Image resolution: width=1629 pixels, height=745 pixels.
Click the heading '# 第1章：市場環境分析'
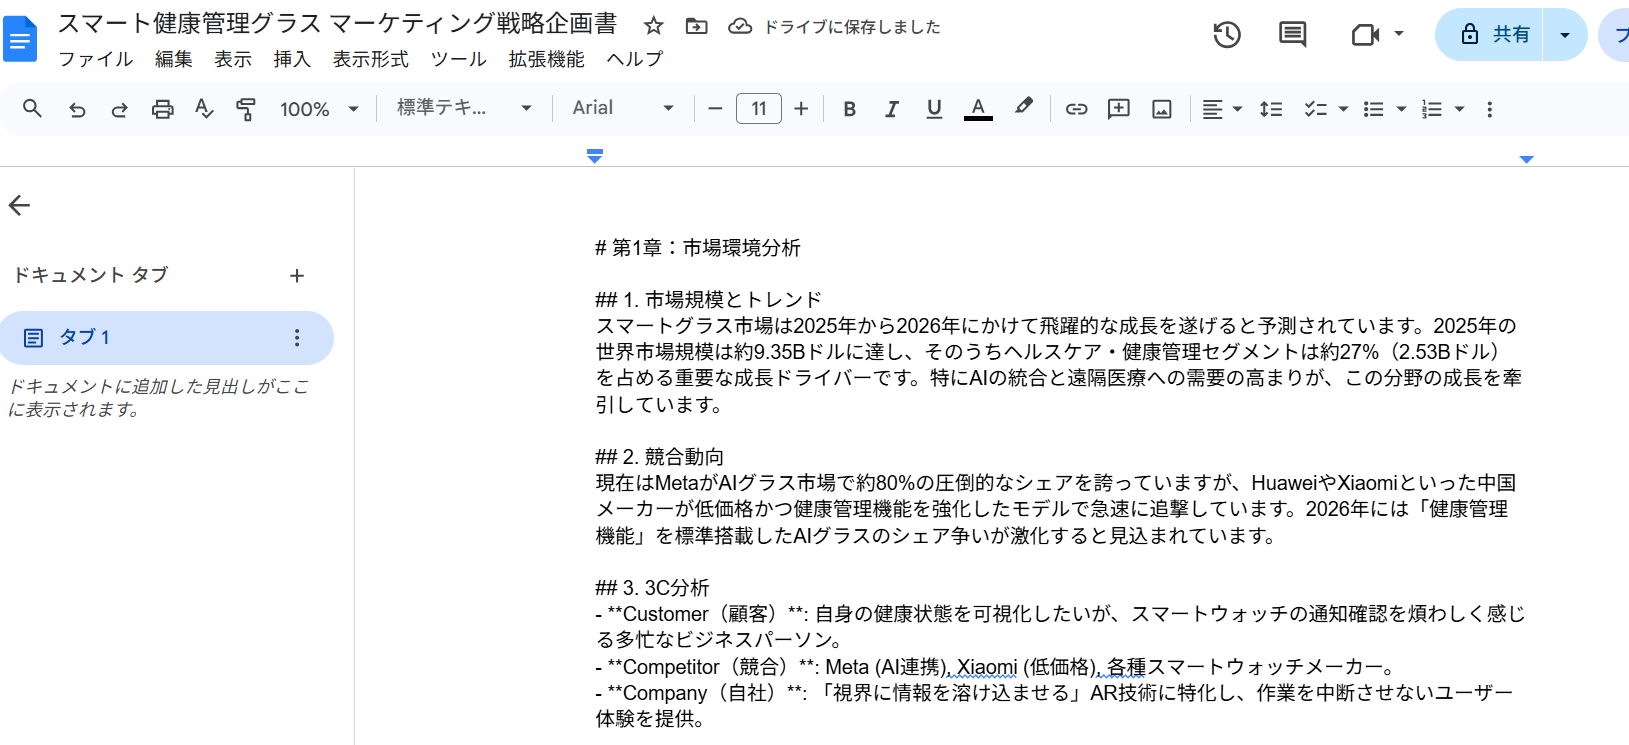coord(698,248)
